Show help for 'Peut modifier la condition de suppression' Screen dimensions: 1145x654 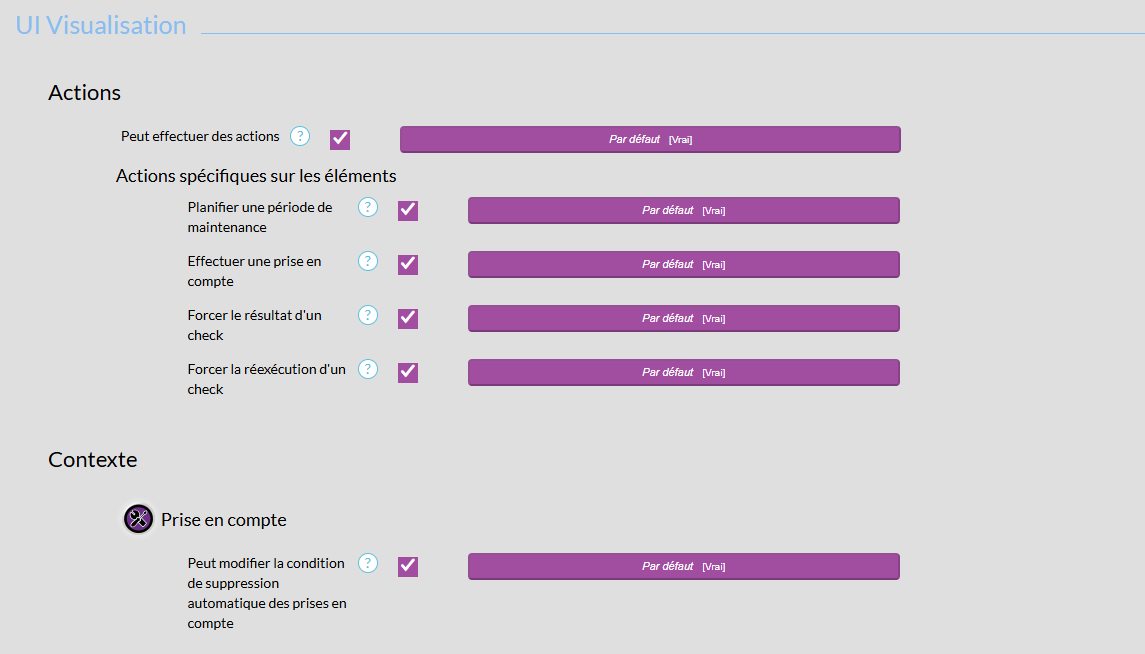[x=368, y=563]
